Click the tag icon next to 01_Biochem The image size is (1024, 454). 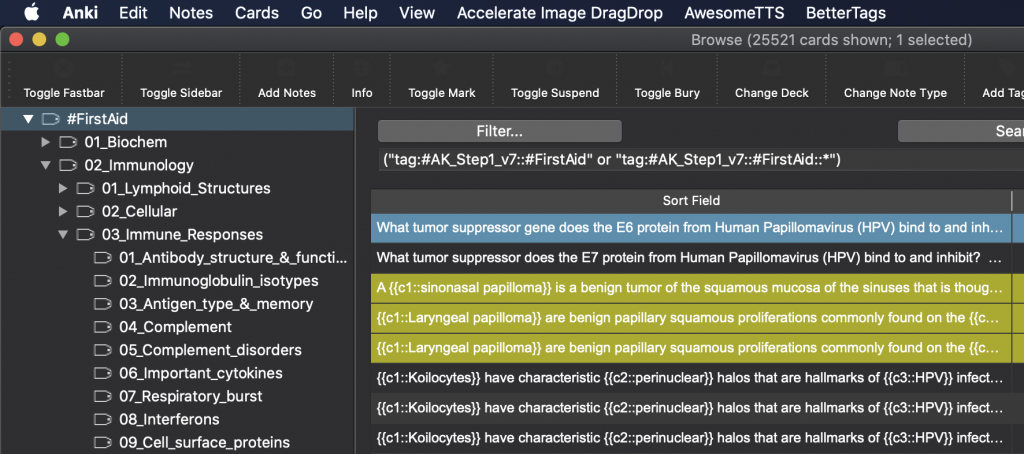point(69,142)
